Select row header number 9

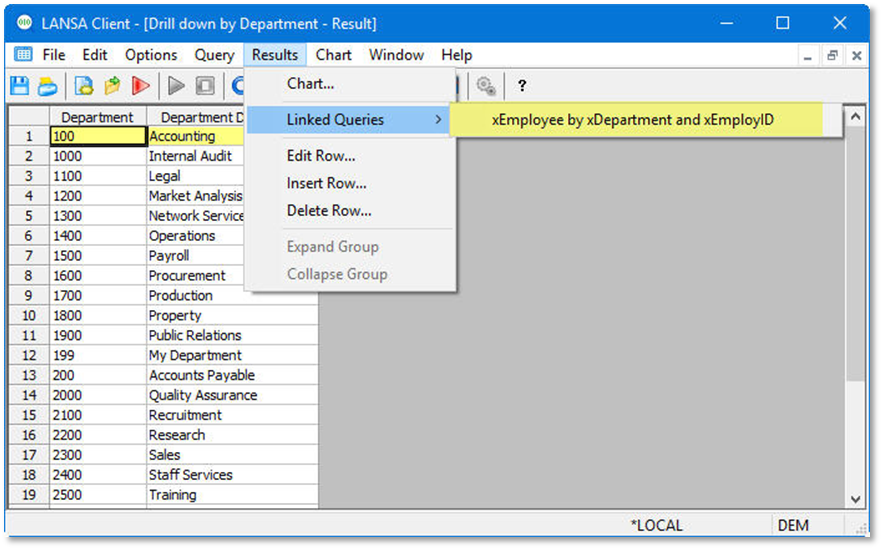pos(29,296)
